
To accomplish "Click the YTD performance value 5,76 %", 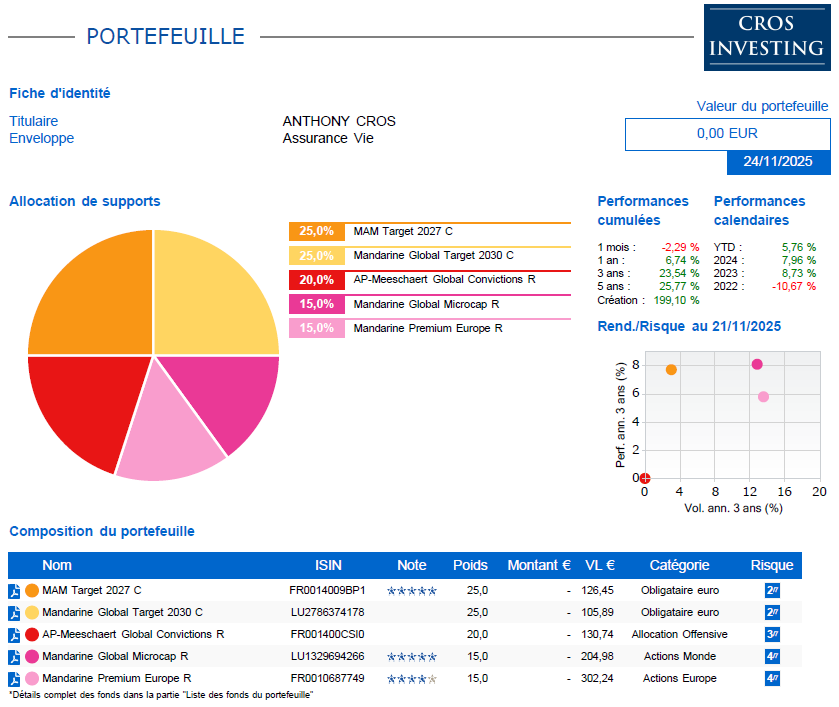I will (x=799, y=247).
